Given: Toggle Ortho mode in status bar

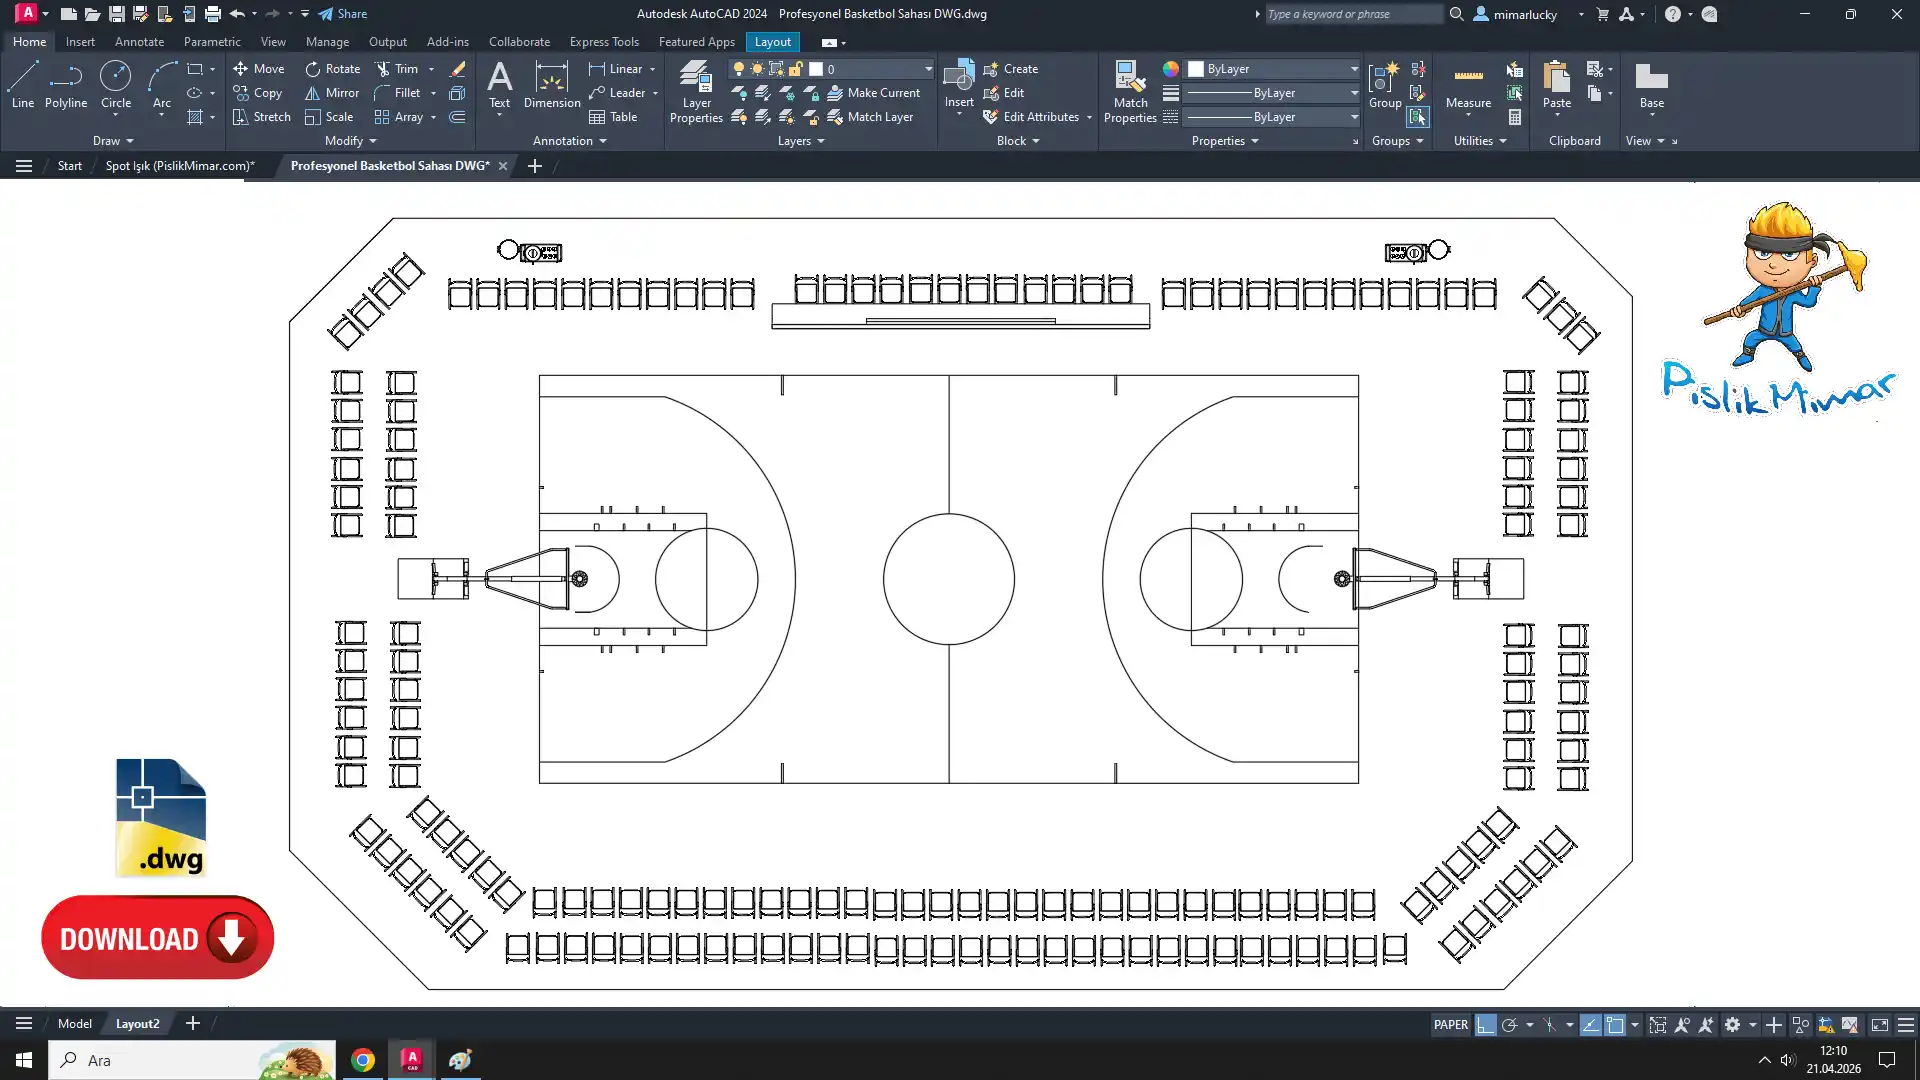Looking at the screenshot, I should click(x=1485, y=1025).
